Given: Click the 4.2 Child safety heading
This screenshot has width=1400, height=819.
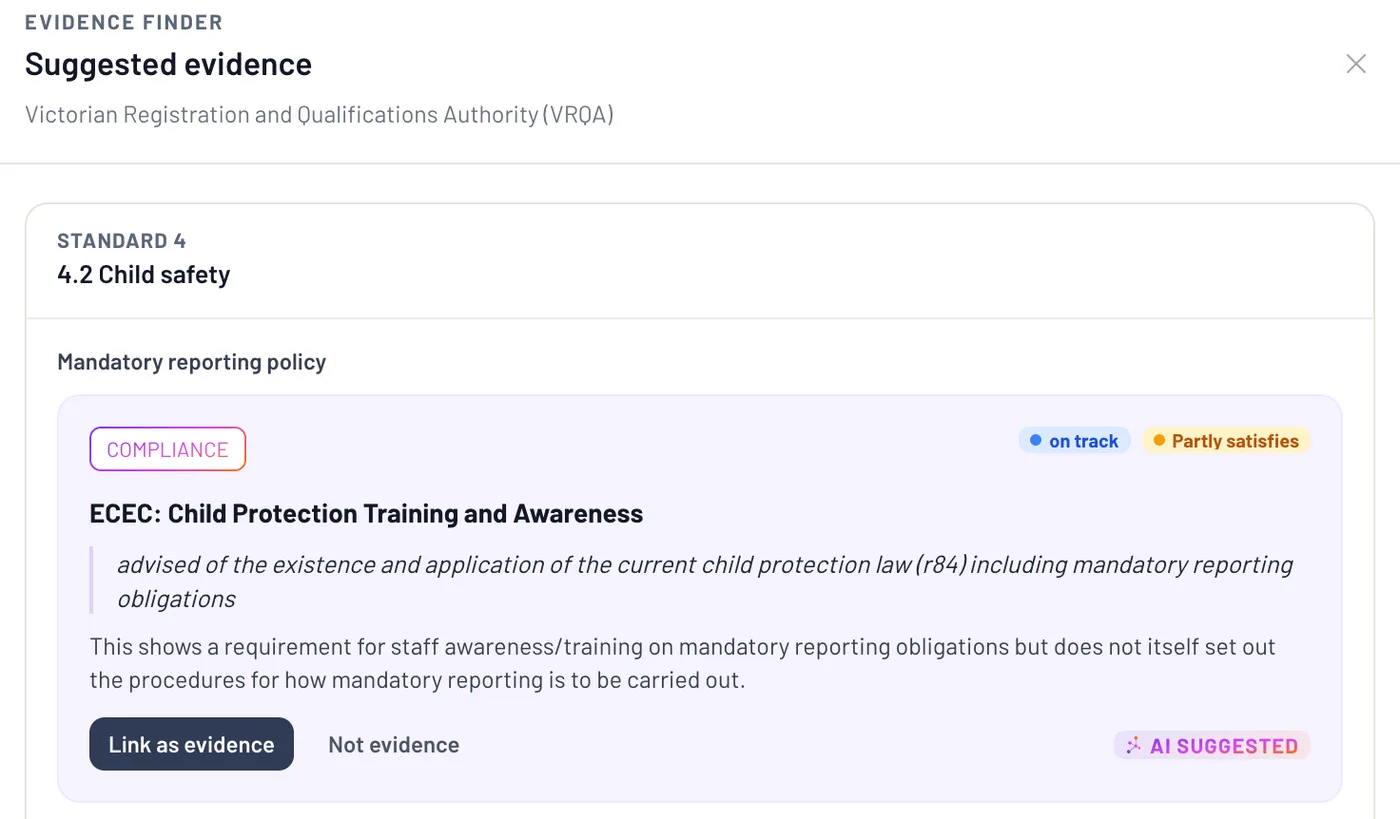Looking at the screenshot, I should (x=144, y=275).
